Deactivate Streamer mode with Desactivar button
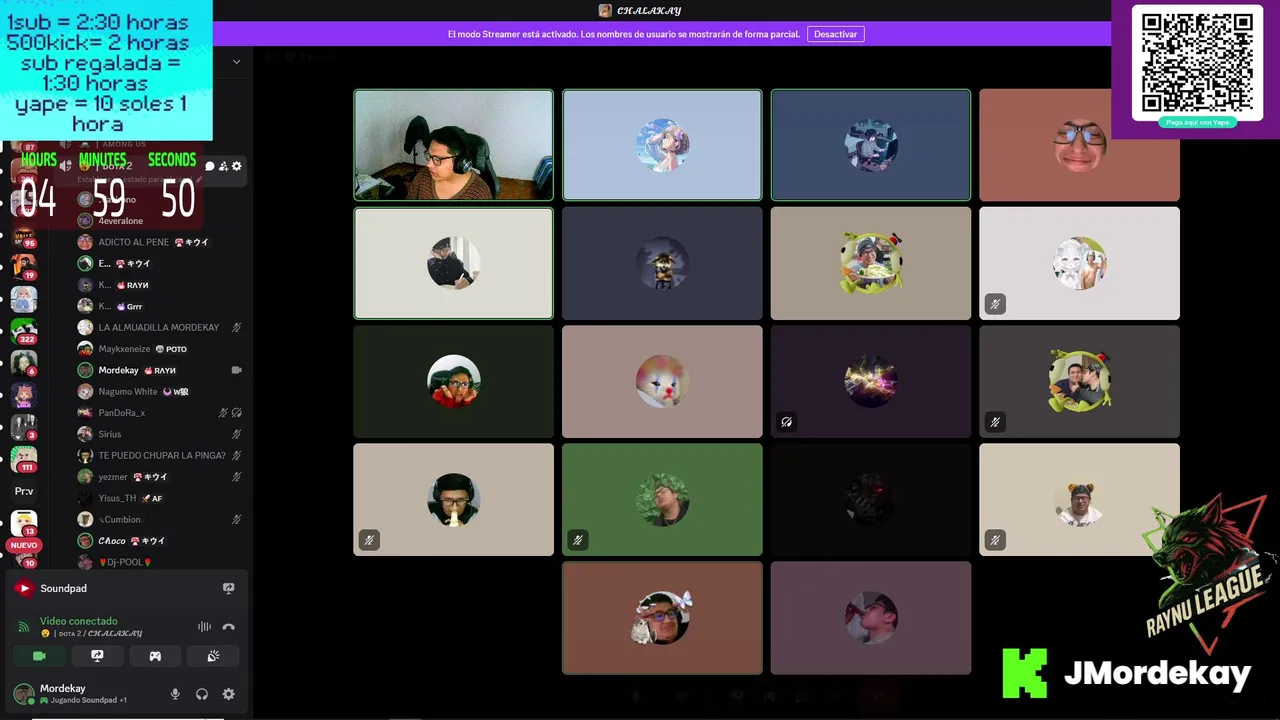The width and height of the screenshot is (1280, 720). click(835, 34)
